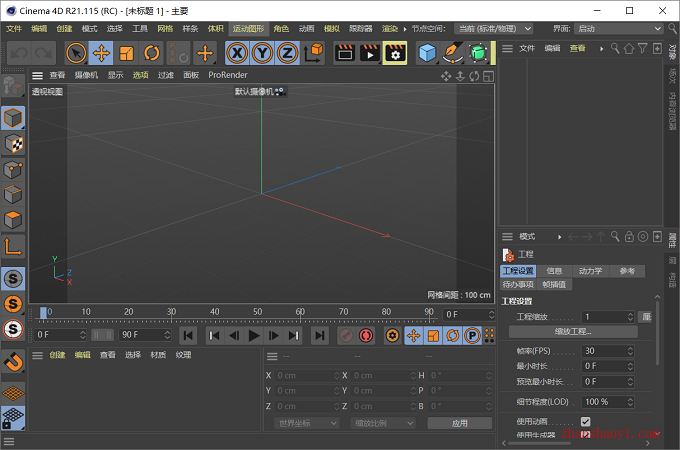Viewport: 680px width, 450px height.
Task: Click the 缩放工程 button
Action: pos(573,332)
